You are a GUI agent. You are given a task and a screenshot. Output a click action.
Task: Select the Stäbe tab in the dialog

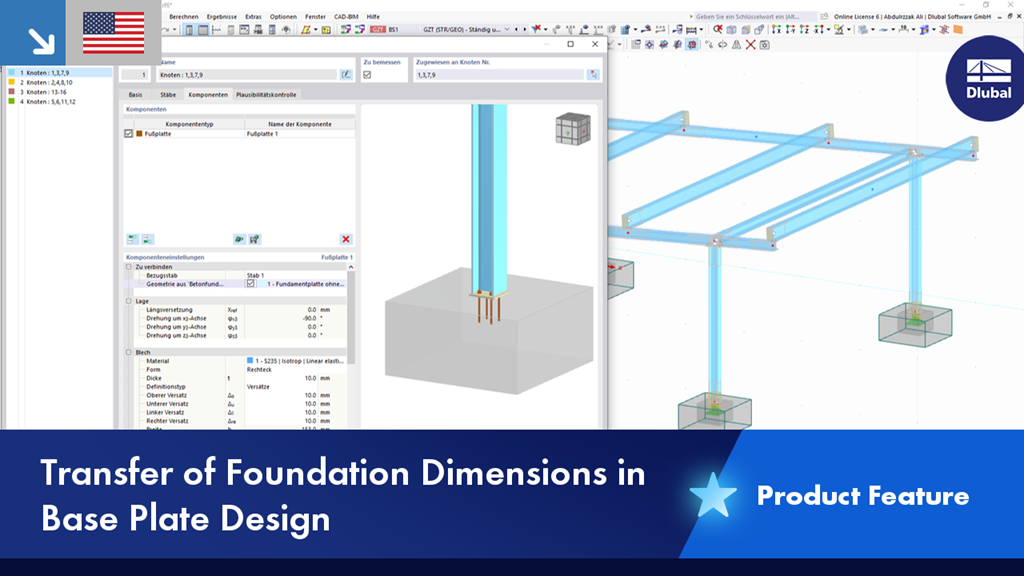[167, 95]
